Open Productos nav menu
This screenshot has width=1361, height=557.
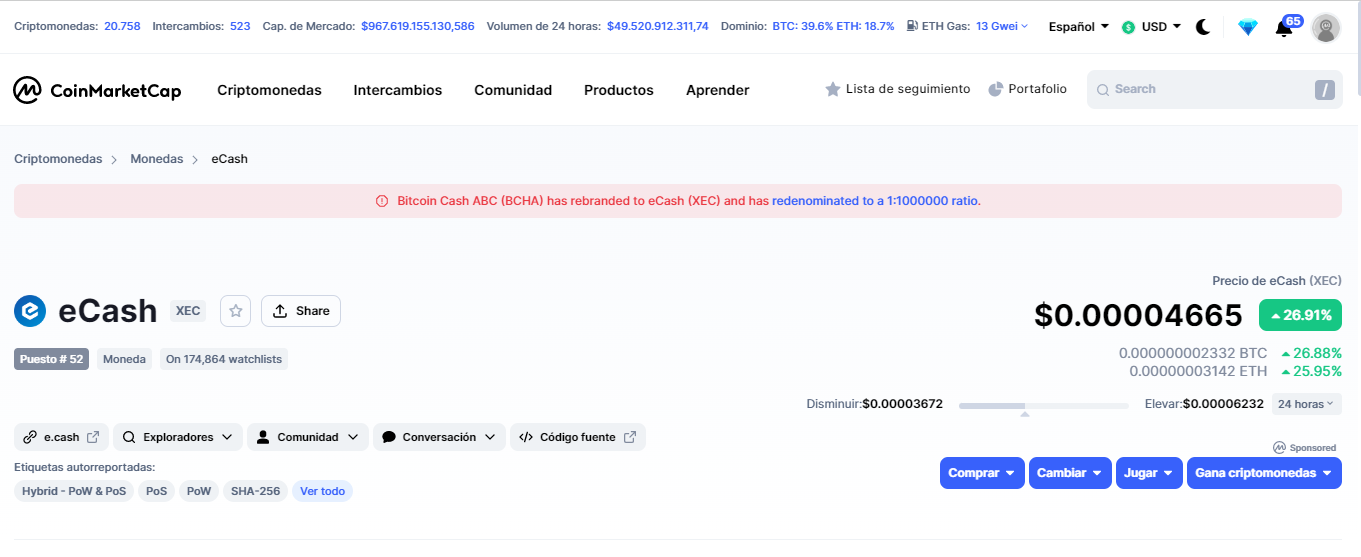[619, 90]
